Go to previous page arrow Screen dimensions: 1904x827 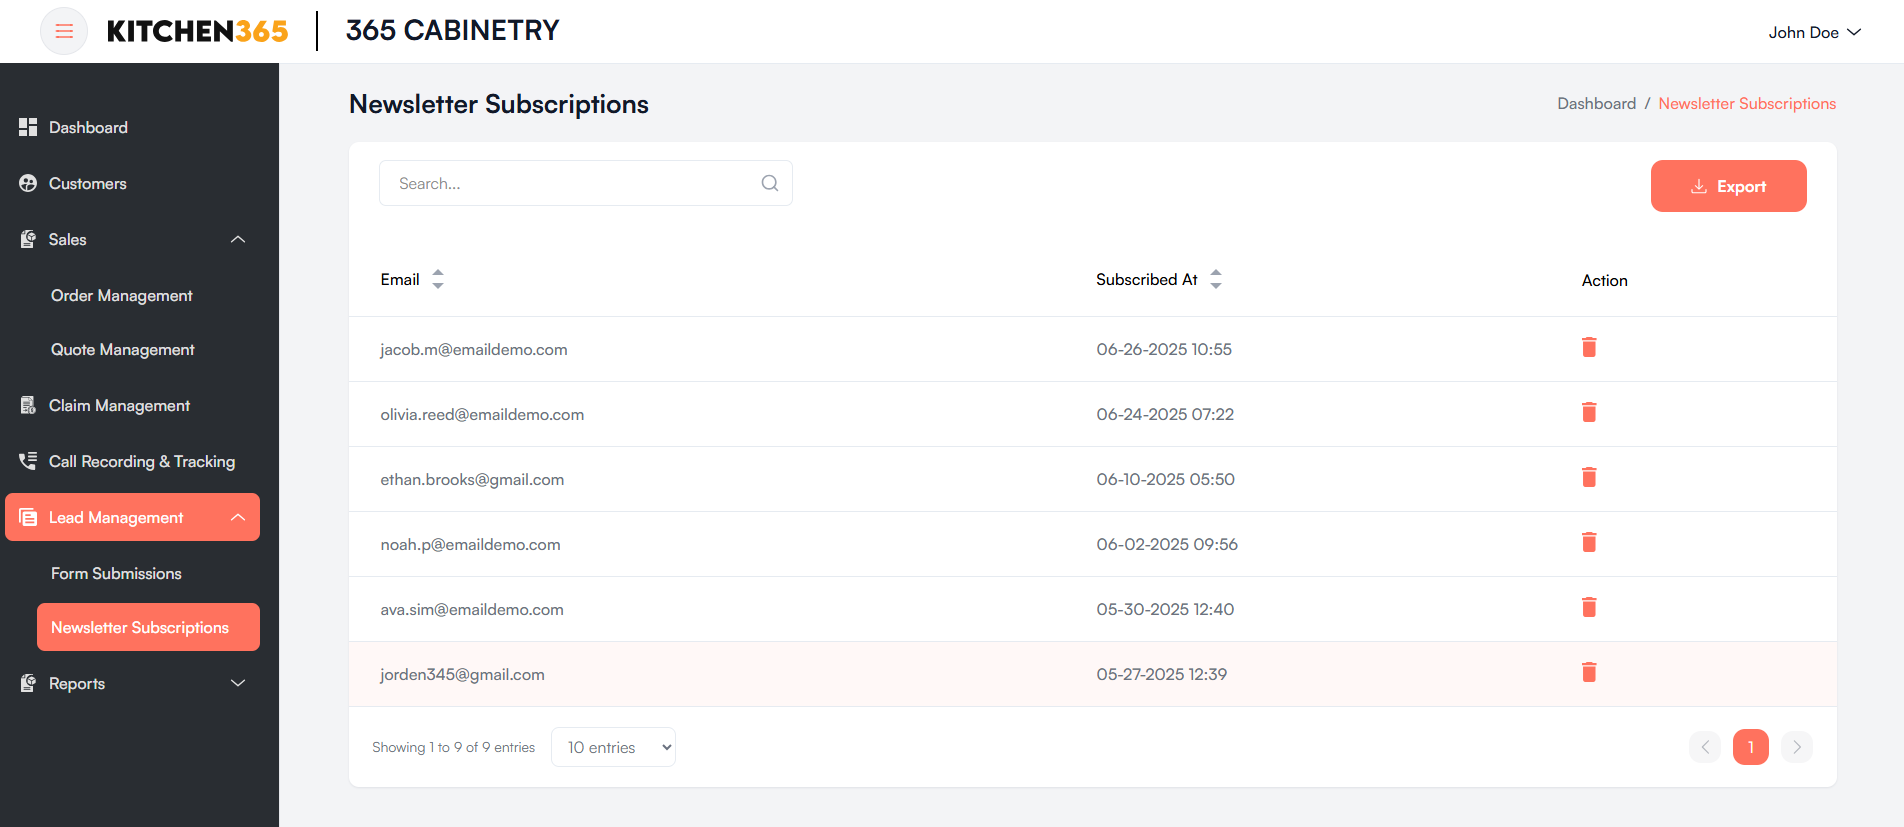point(1705,747)
